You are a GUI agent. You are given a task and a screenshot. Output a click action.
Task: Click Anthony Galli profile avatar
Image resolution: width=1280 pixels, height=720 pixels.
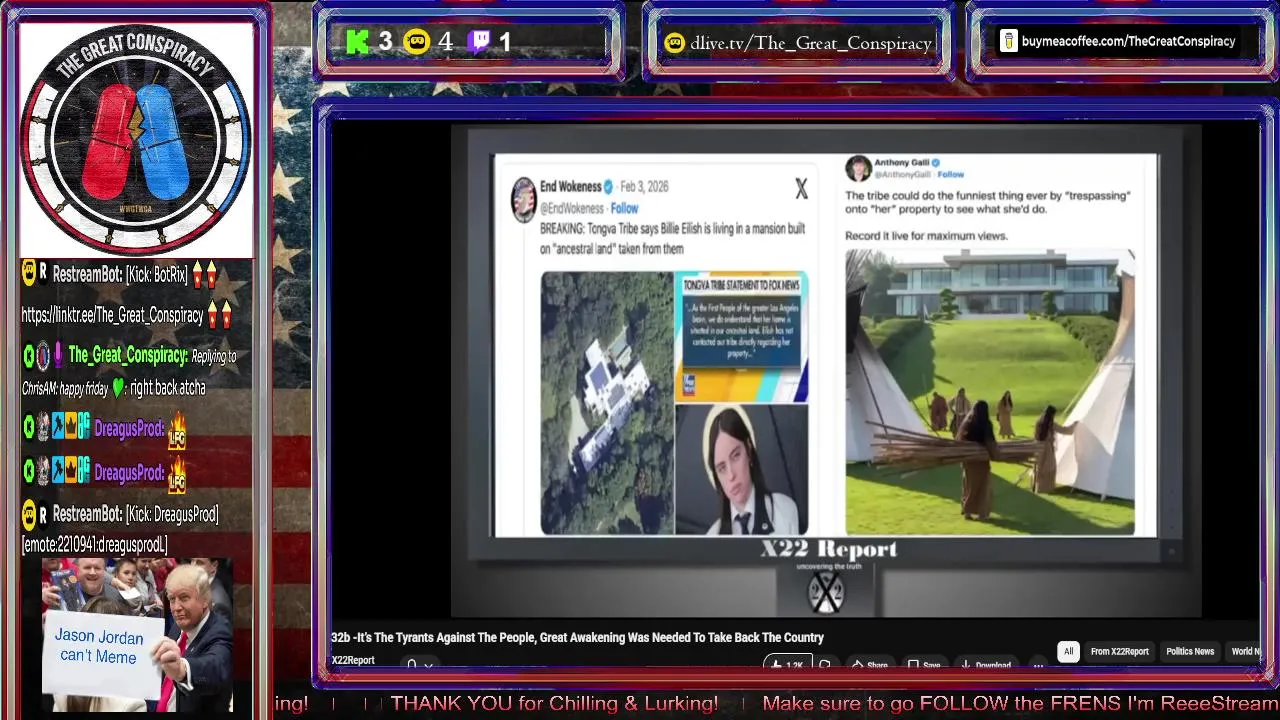(x=858, y=168)
